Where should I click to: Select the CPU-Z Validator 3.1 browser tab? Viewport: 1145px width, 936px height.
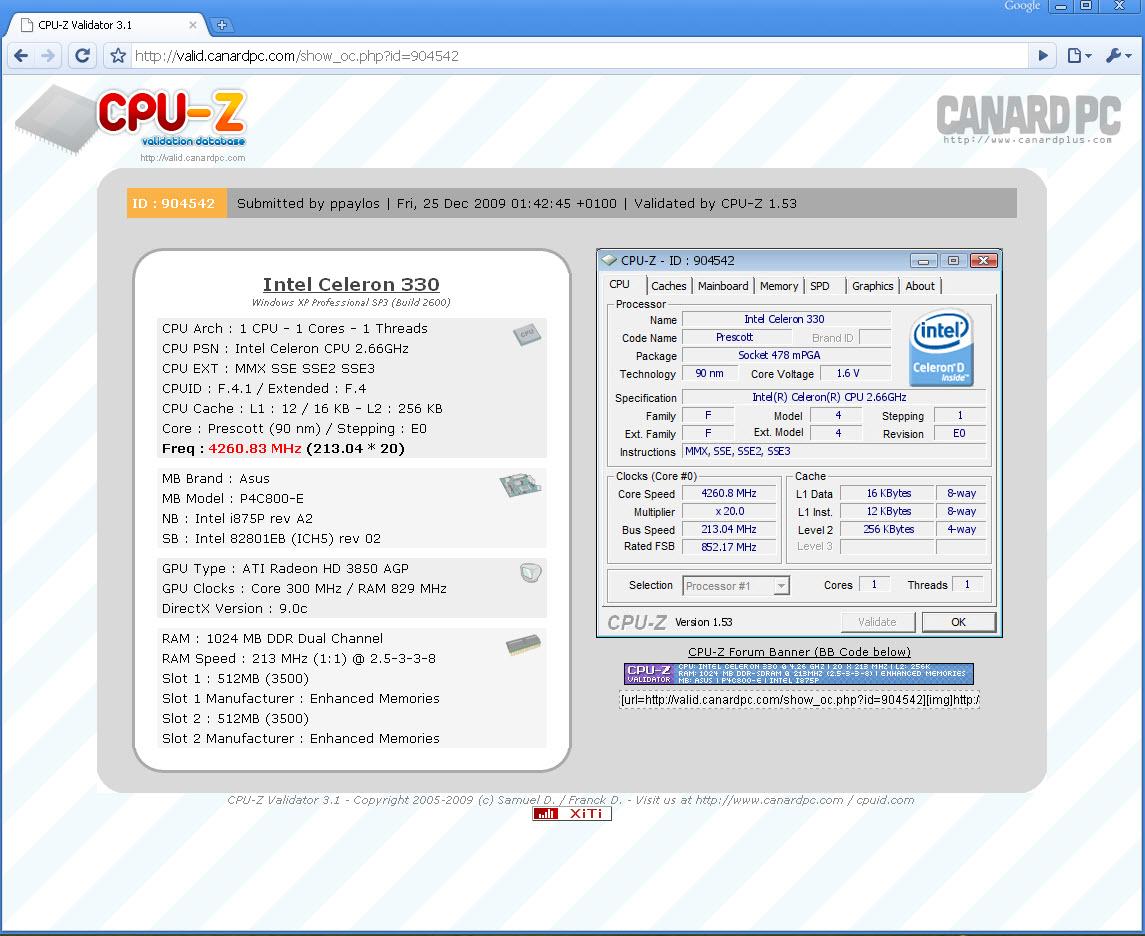click(106, 25)
